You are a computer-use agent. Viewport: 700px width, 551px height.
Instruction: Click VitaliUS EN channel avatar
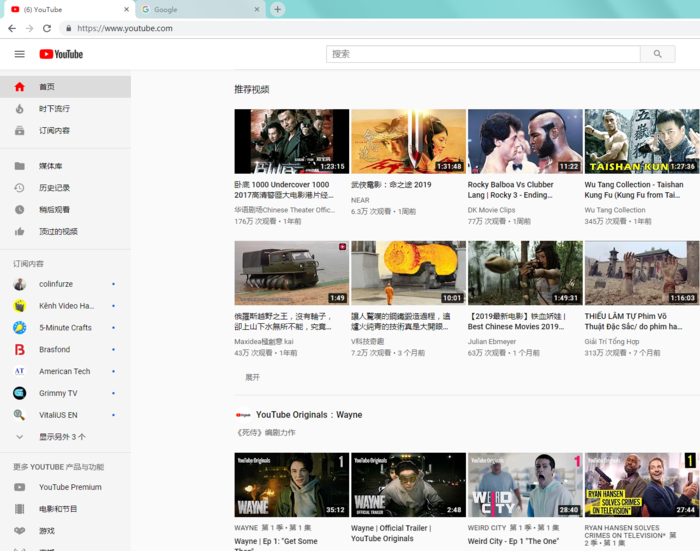(x=20, y=415)
